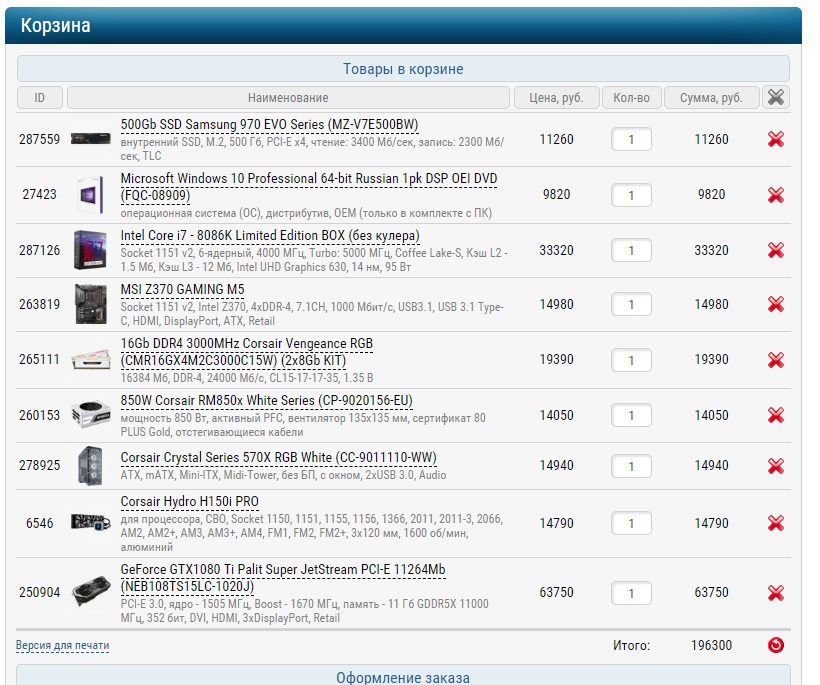Click the red recalculate icon next to total
820x685 pixels.
tap(776, 645)
